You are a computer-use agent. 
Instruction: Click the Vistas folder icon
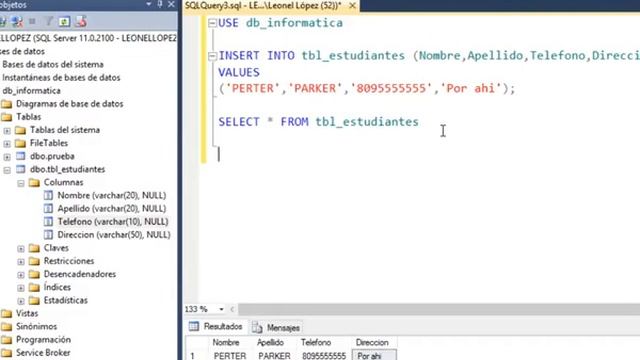tap(7, 313)
